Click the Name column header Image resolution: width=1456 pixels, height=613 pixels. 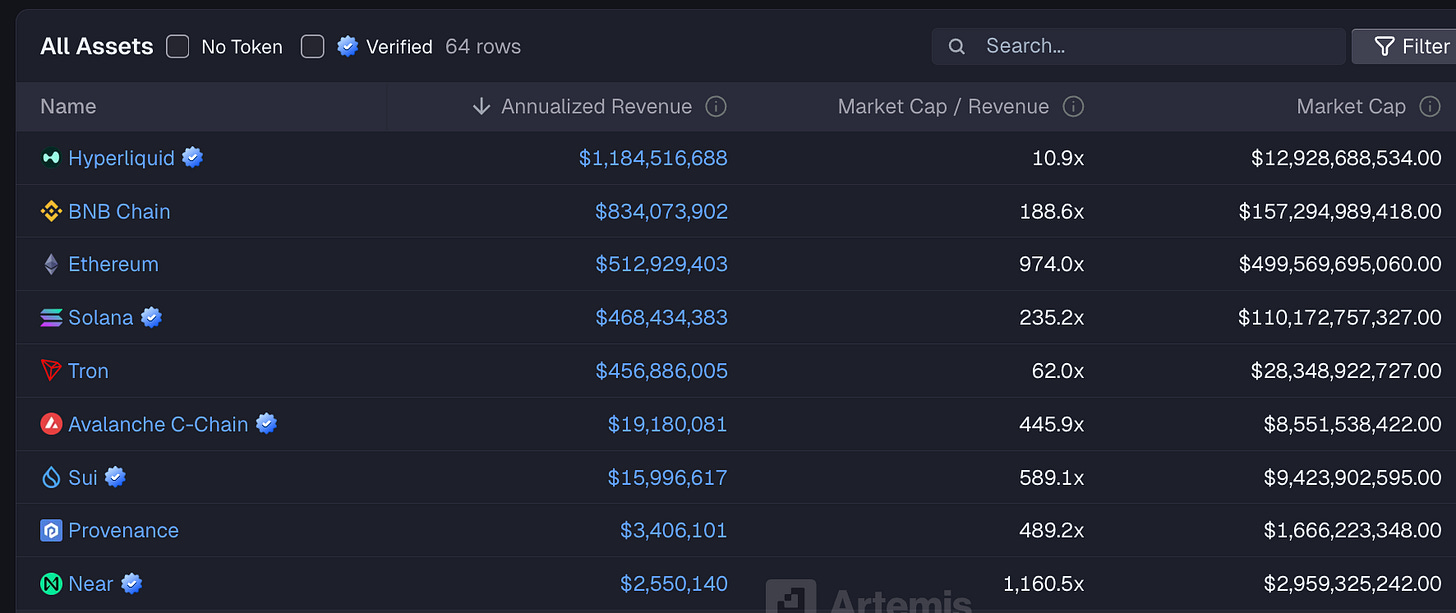pos(68,106)
